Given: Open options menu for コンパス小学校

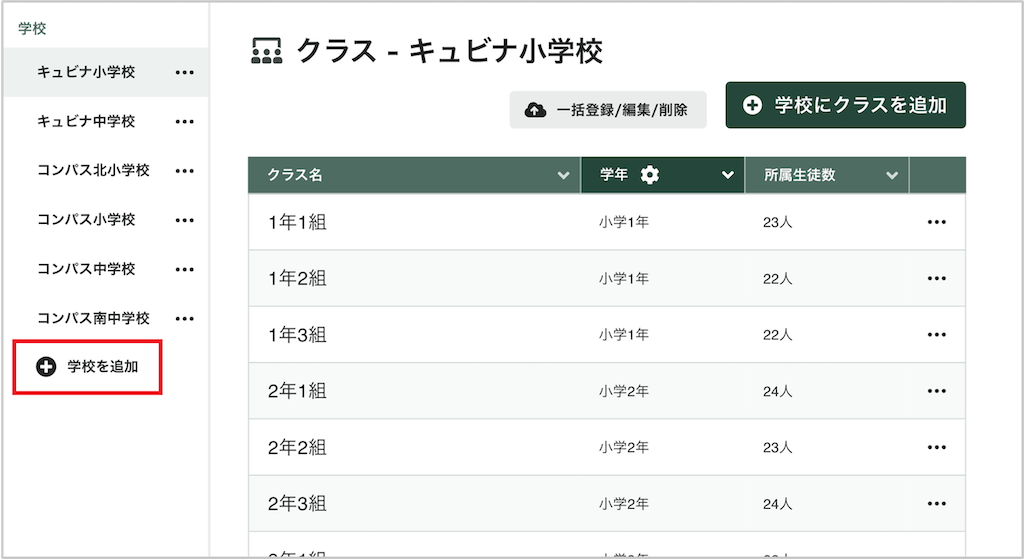Looking at the screenshot, I should 185,220.
